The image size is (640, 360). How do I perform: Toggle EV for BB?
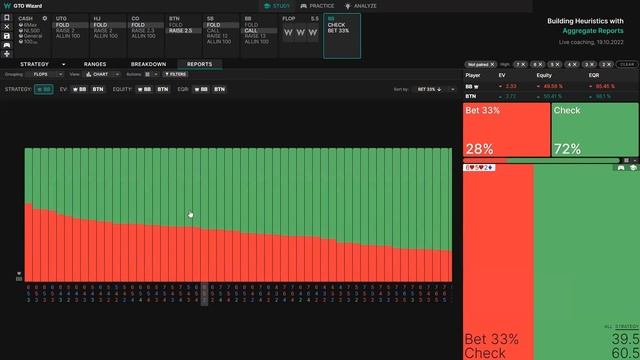(x=80, y=89)
